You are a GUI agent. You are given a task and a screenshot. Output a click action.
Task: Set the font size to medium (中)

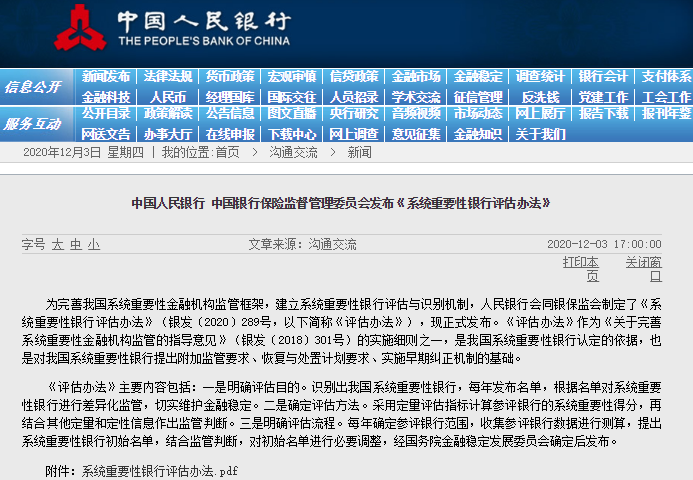point(76,244)
